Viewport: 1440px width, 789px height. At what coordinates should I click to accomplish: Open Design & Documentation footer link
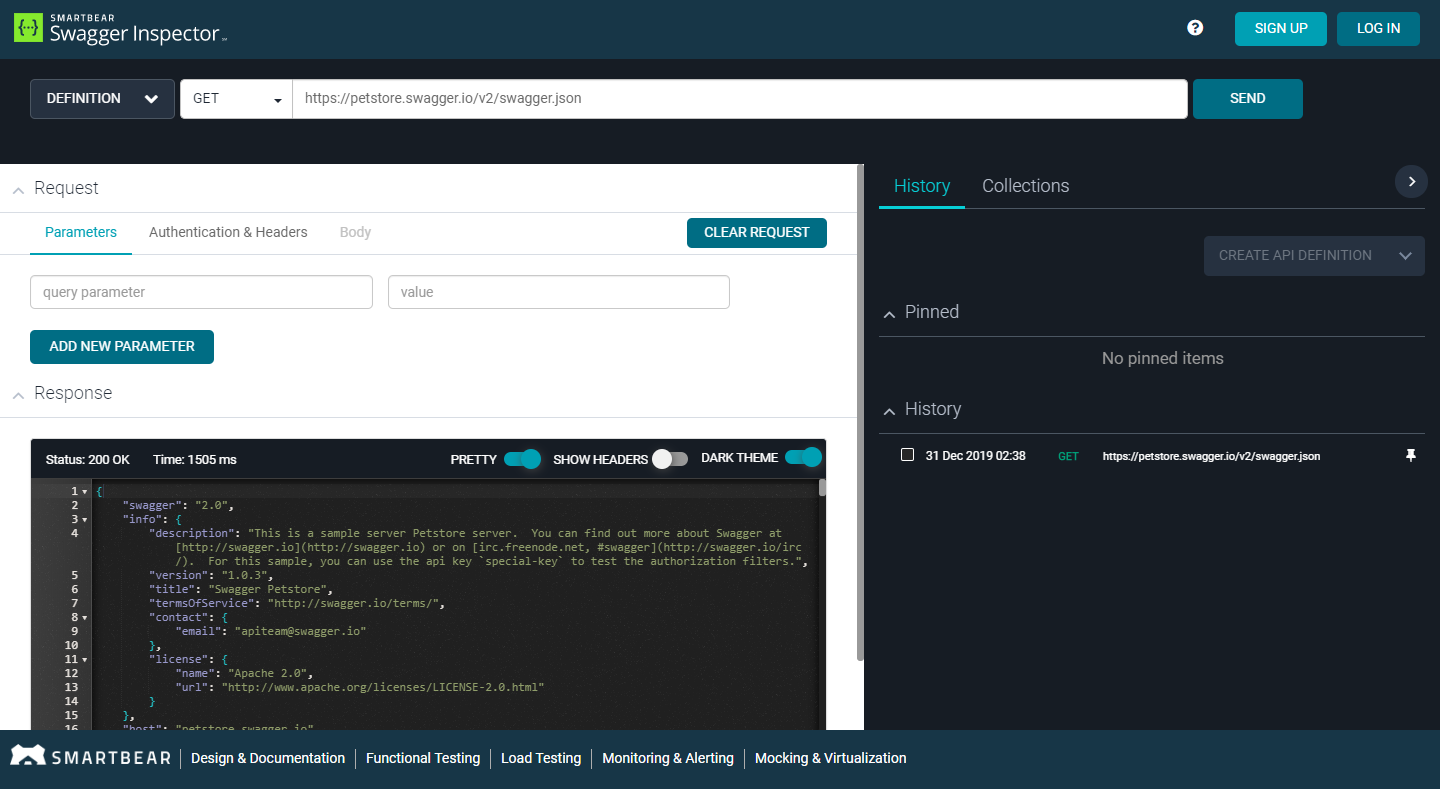coord(268,758)
